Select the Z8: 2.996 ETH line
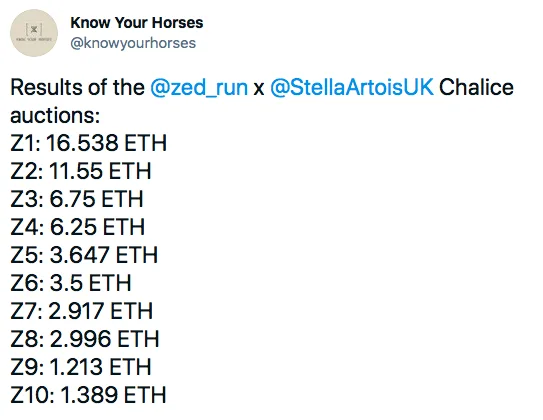This screenshot has width=543, height=420. [x=85, y=339]
